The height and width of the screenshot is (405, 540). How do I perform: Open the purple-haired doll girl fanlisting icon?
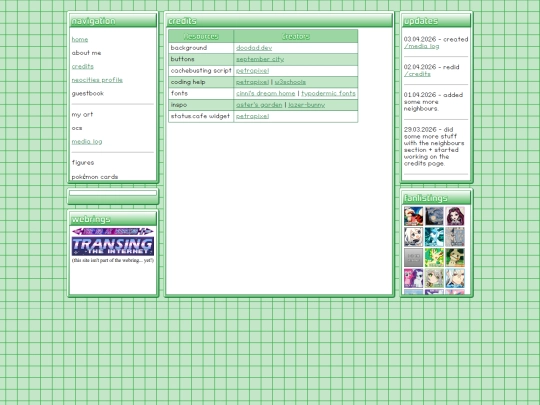point(455,216)
